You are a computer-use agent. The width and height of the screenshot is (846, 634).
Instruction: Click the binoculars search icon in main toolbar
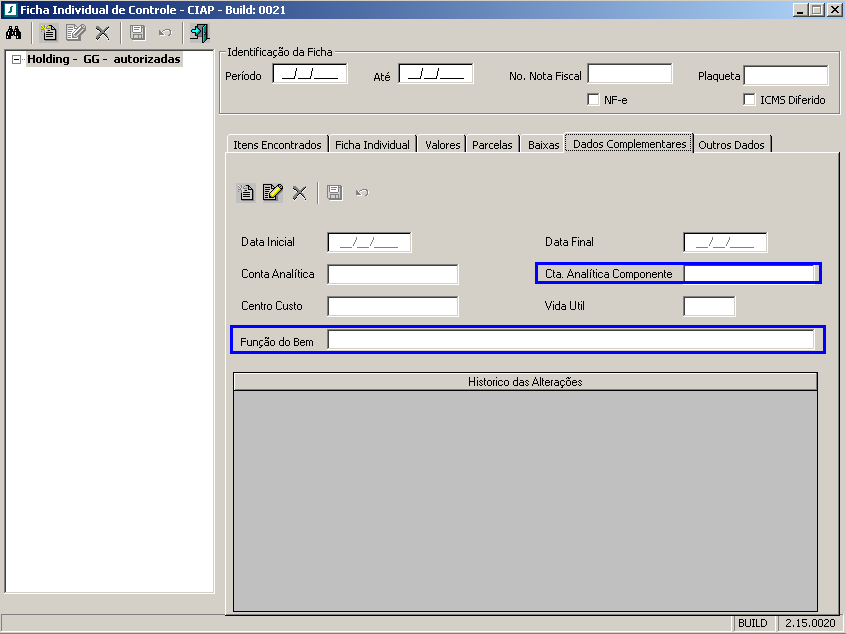[x=14, y=33]
